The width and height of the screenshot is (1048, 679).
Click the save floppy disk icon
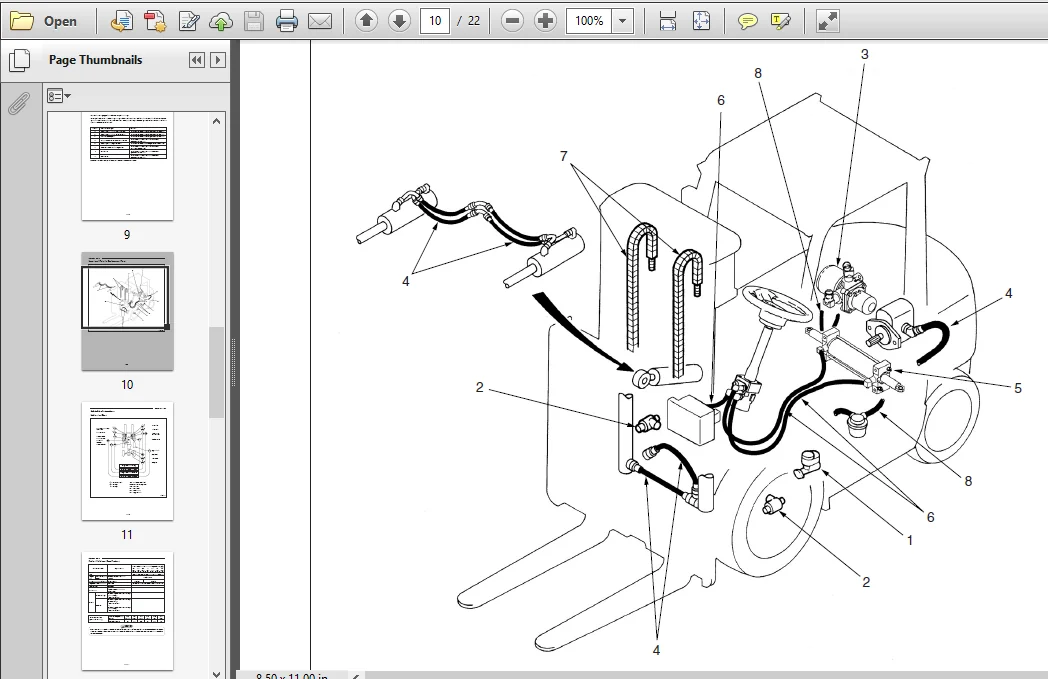pos(254,21)
